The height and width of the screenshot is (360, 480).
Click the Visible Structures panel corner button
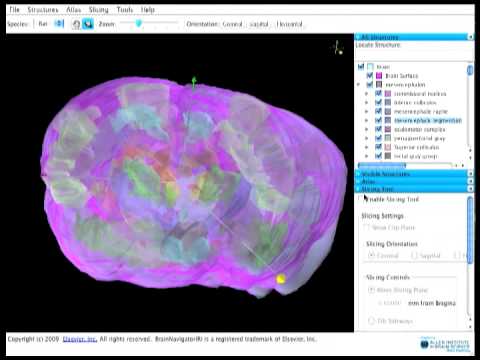tap(471, 174)
